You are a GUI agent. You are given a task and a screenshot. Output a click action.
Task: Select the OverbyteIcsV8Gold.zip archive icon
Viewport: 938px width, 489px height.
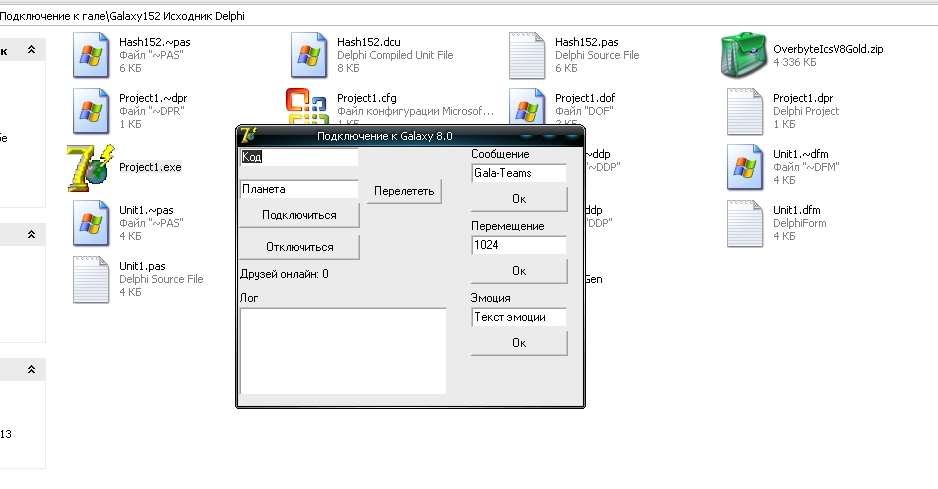pos(744,55)
